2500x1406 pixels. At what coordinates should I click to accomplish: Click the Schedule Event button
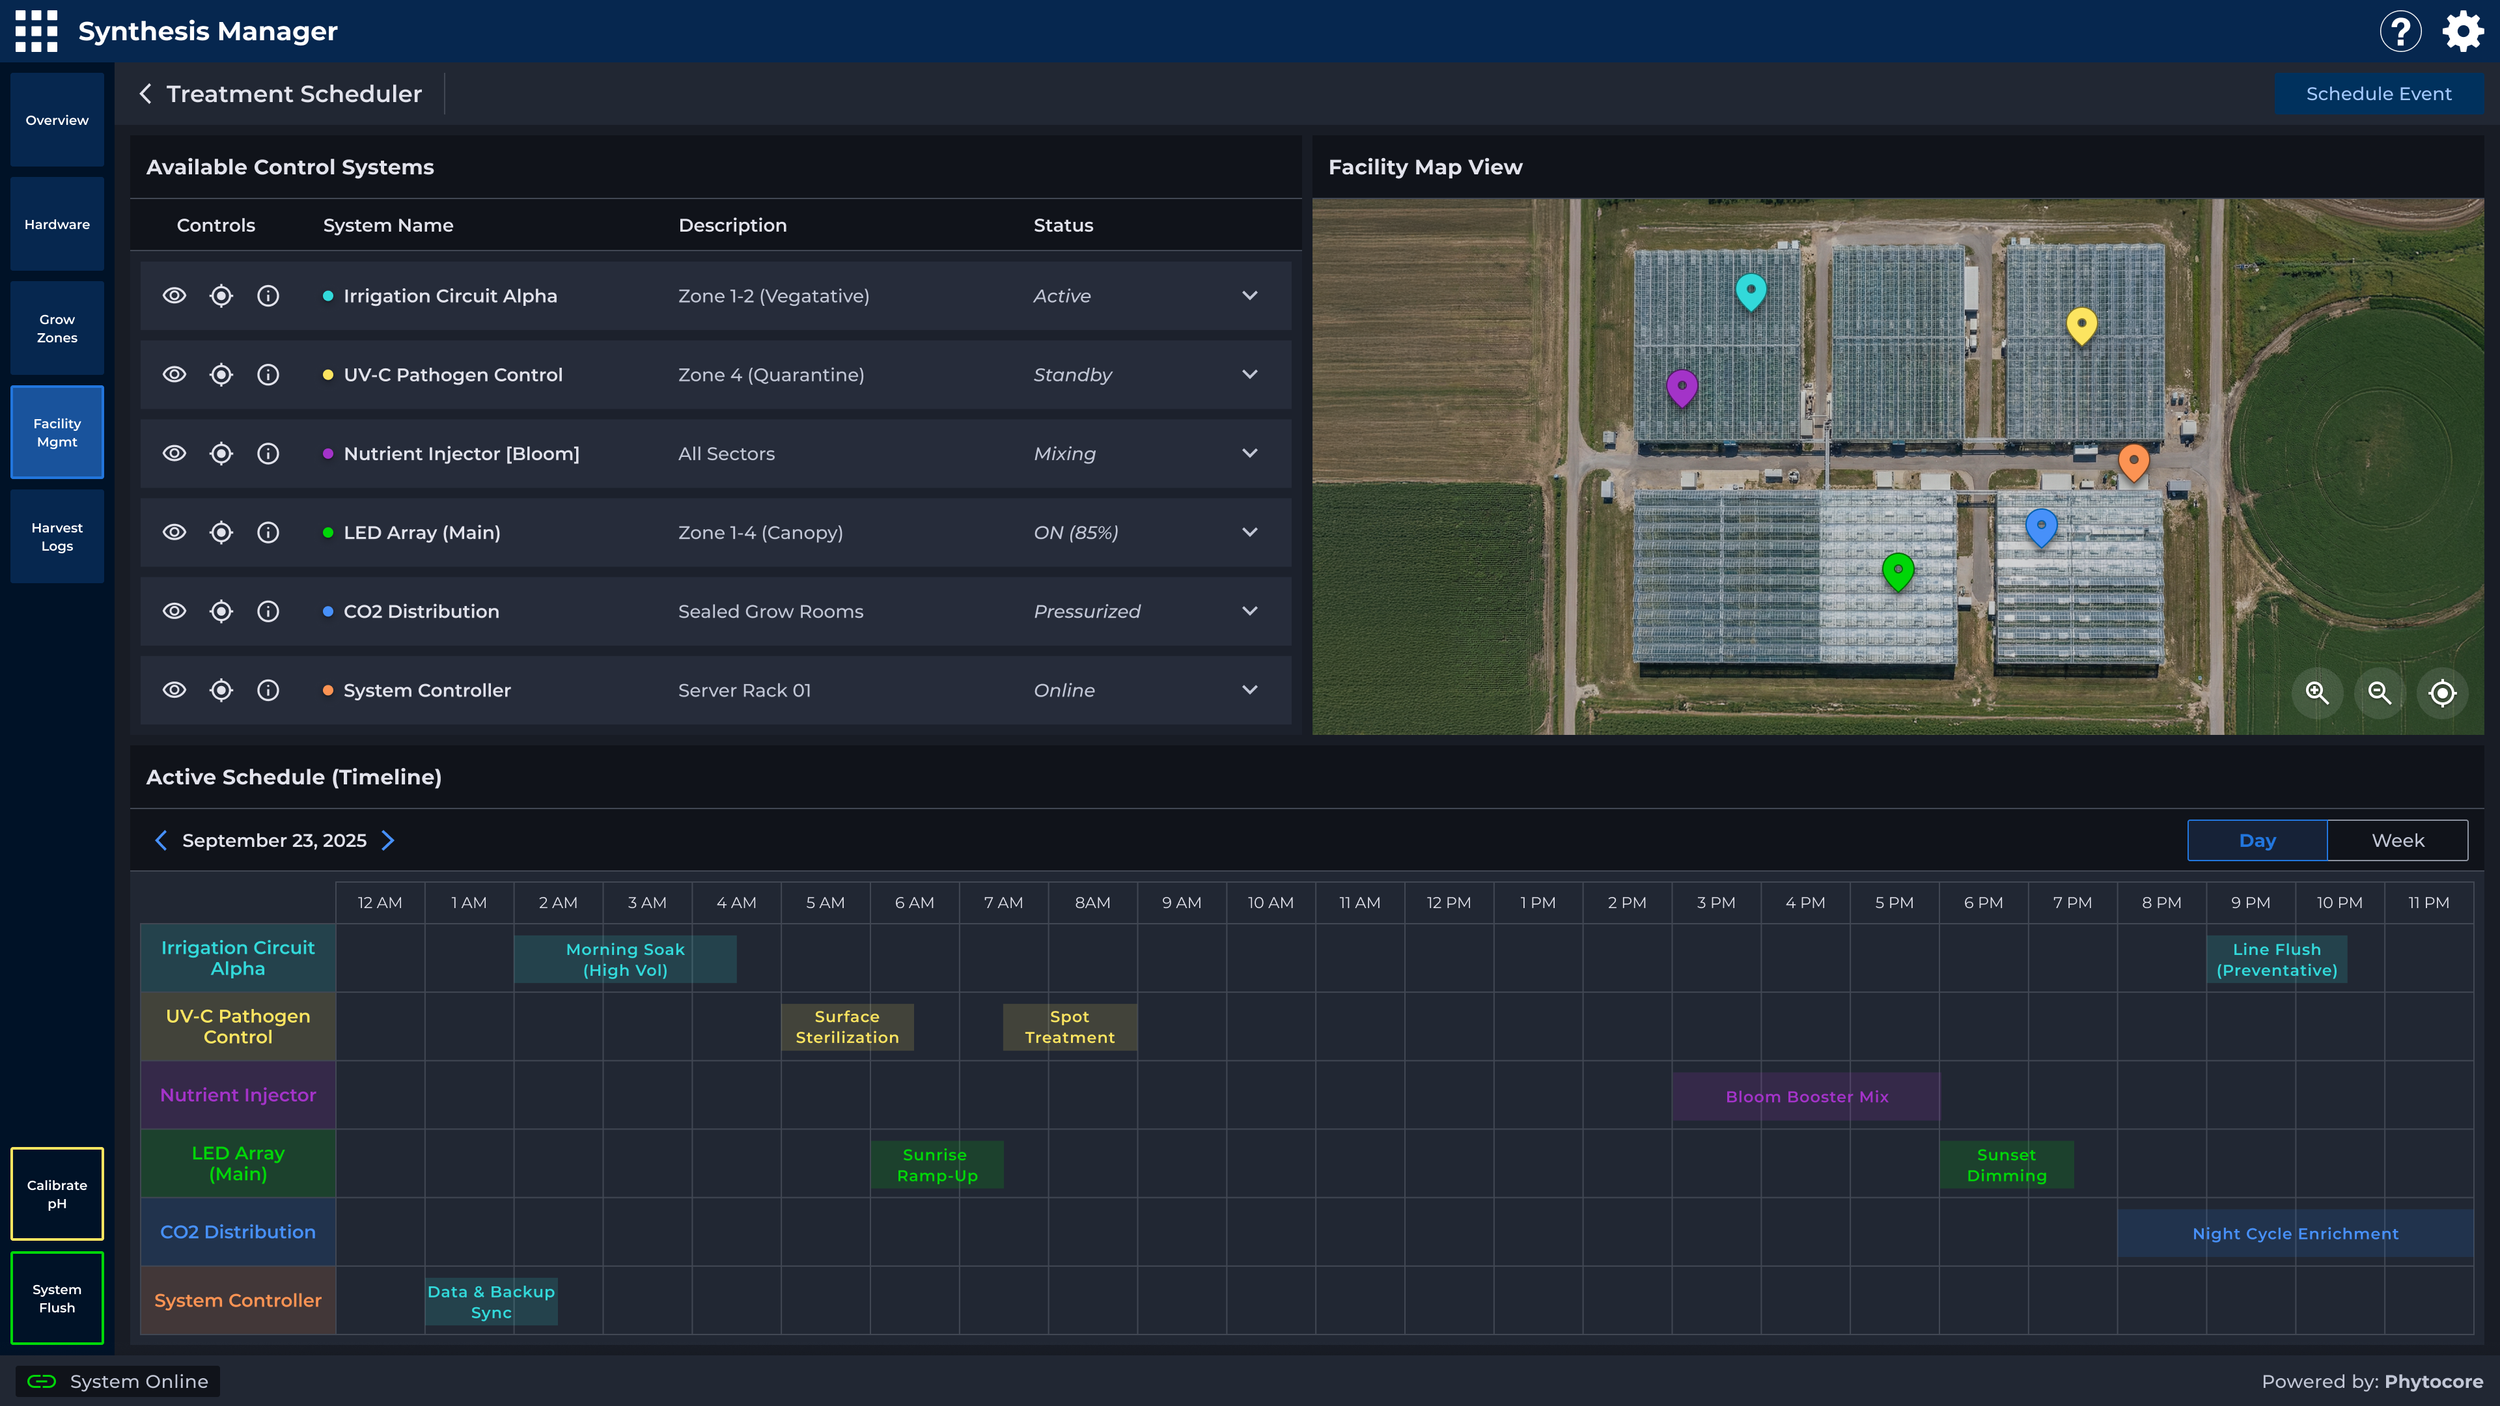click(2380, 93)
